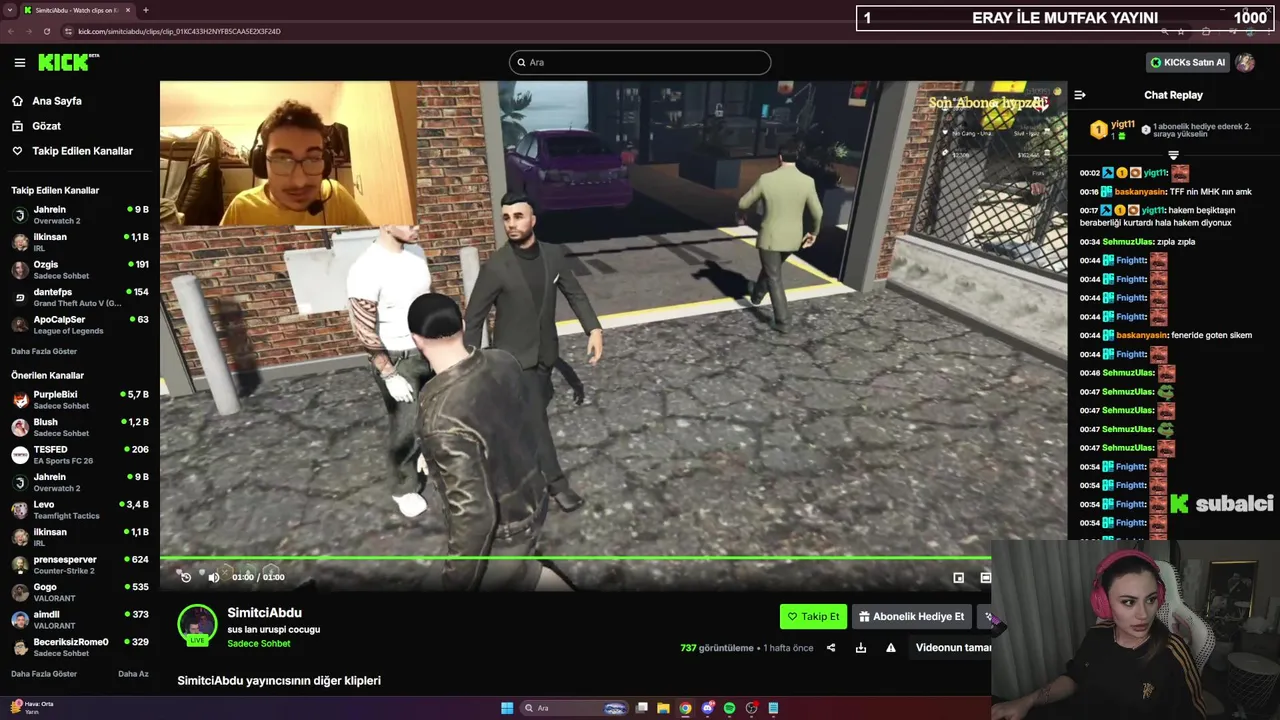Go back in browser

12,31
